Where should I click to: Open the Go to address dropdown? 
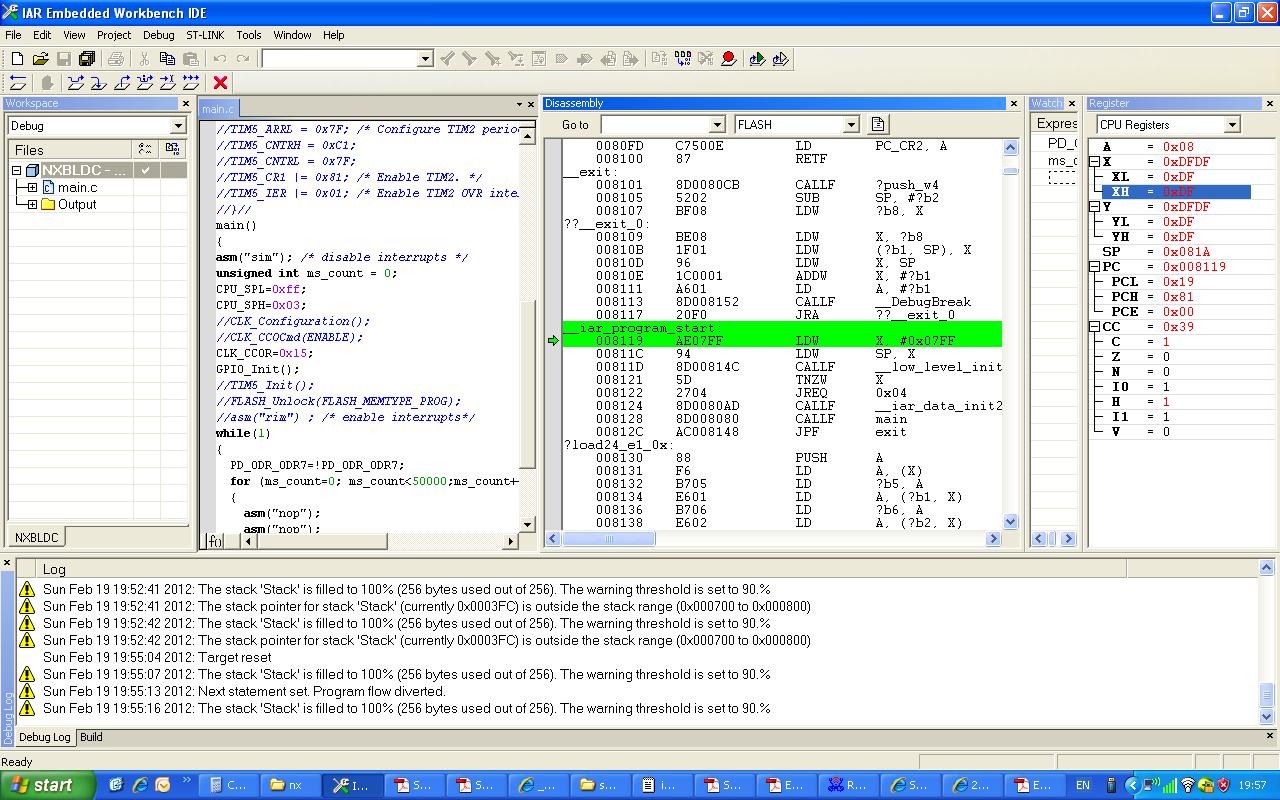click(717, 124)
